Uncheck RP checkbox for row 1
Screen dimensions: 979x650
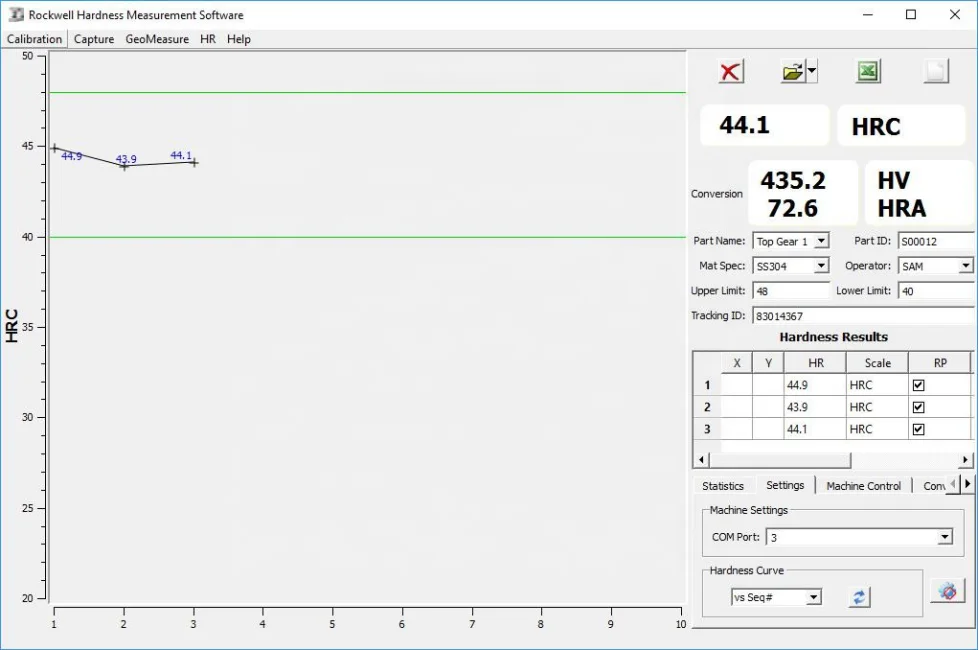[x=918, y=385]
